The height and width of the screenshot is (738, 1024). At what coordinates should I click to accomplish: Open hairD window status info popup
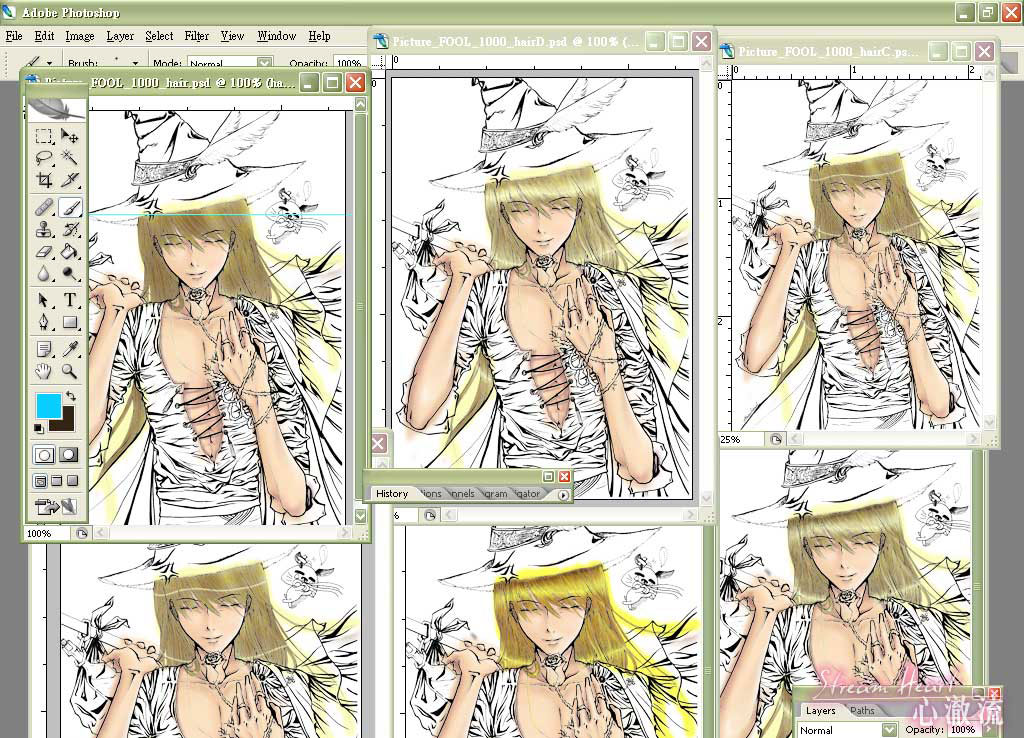tap(430, 516)
